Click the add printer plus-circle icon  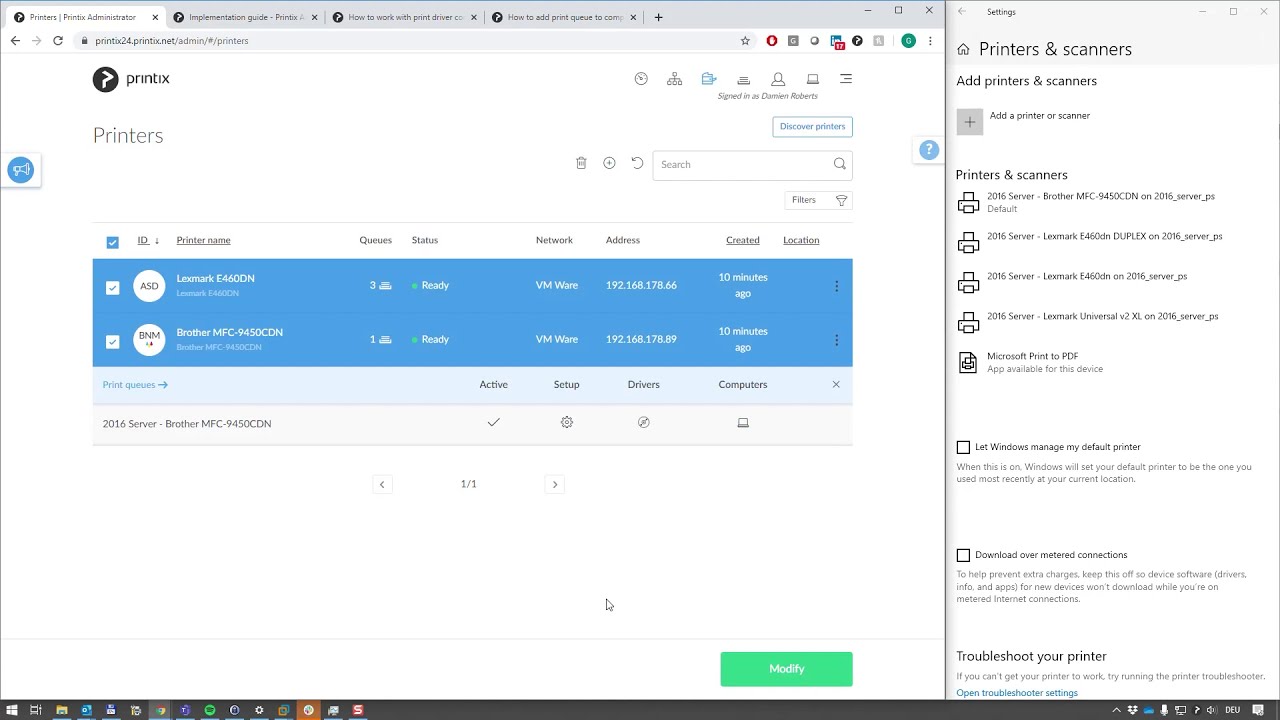[x=609, y=163]
